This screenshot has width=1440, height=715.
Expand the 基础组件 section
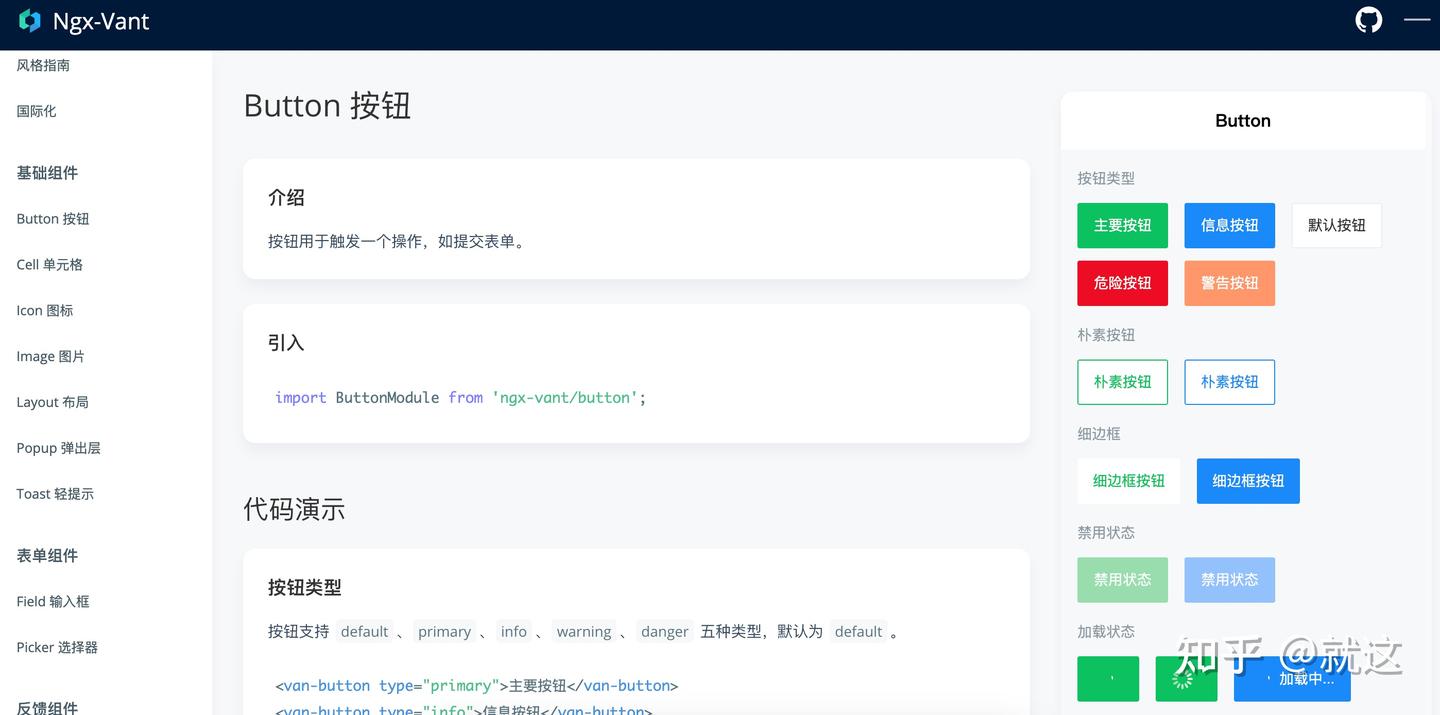pyautogui.click(x=47, y=172)
